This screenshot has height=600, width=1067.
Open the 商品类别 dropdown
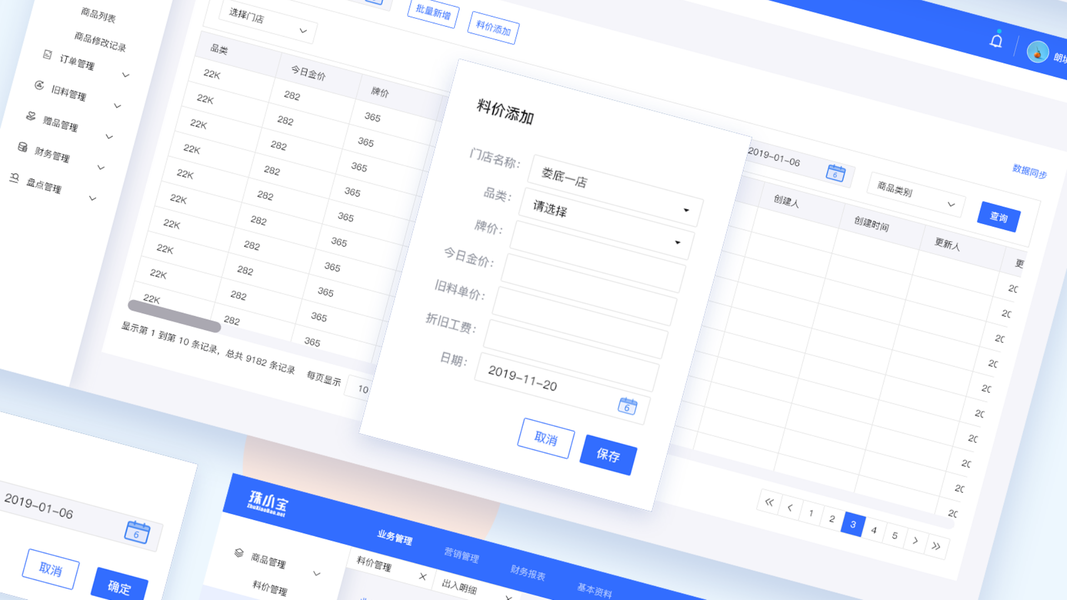(x=917, y=195)
